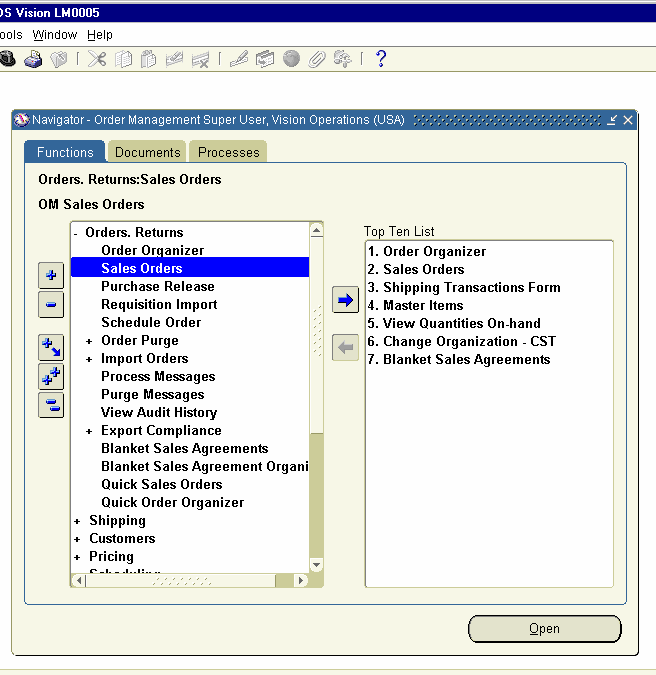Add selection to Top Ten List arrow
The height and width of the screenshot is (675, 656).
point(345,300)
